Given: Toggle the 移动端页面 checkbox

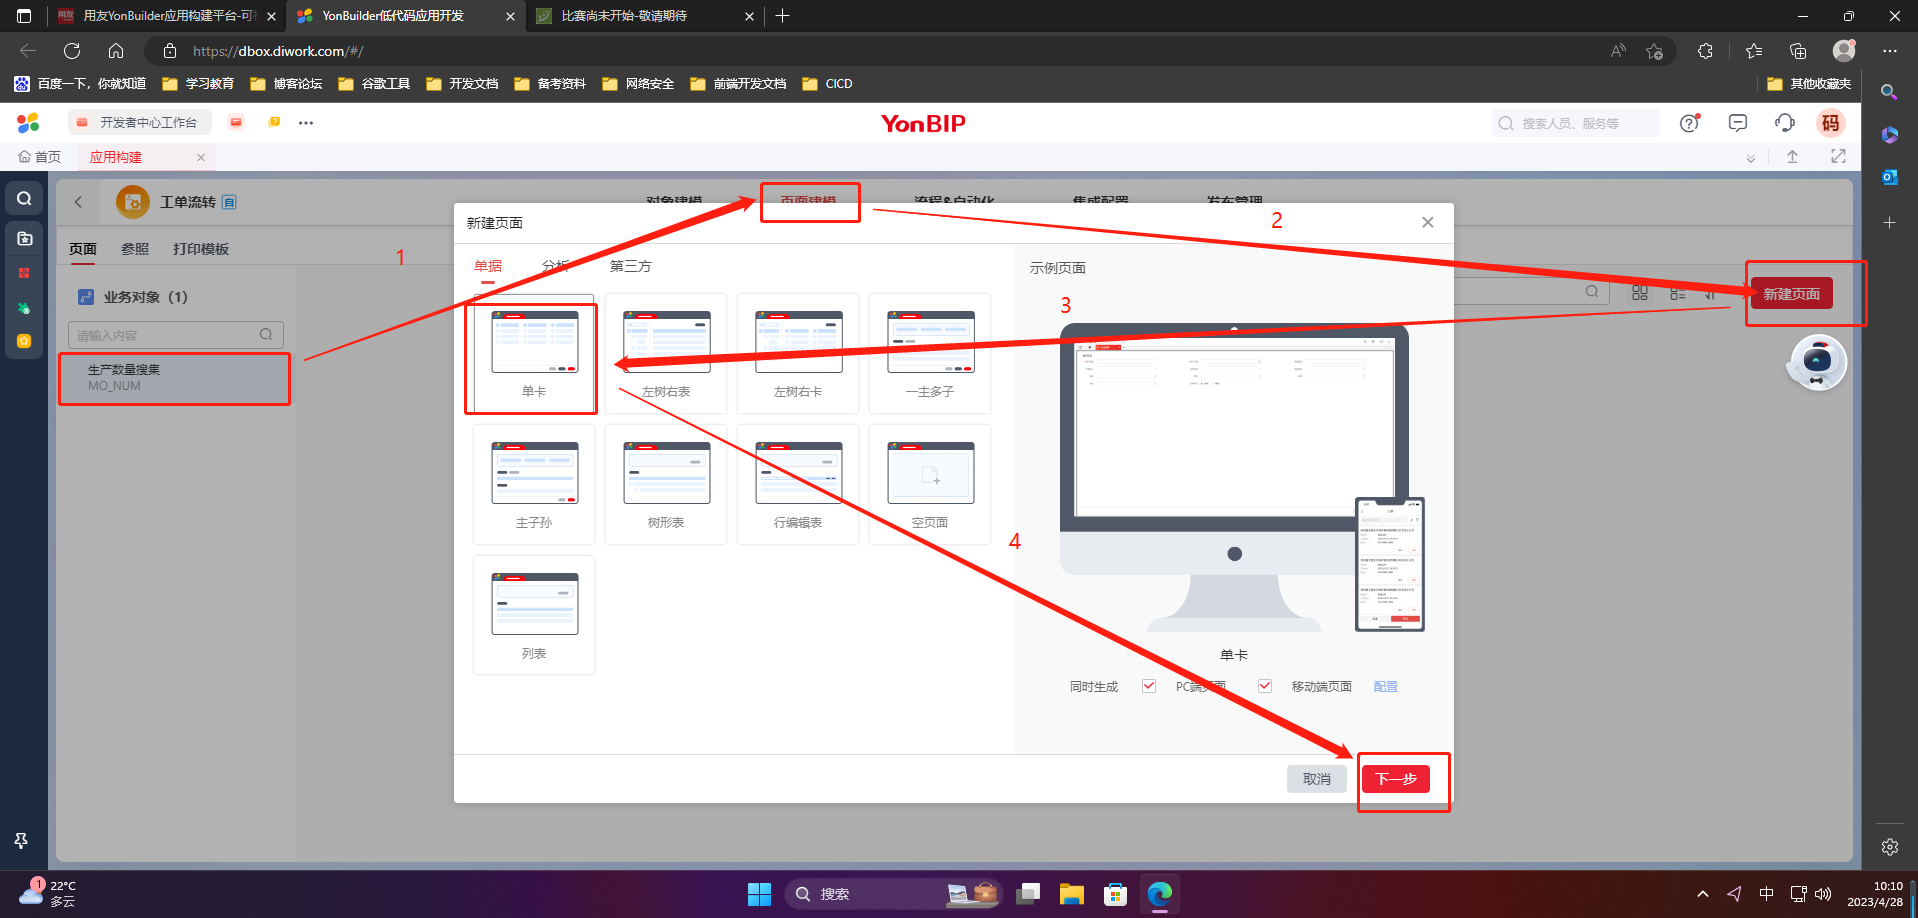Looking at the screenshot, I should [x=1265, y=686].
